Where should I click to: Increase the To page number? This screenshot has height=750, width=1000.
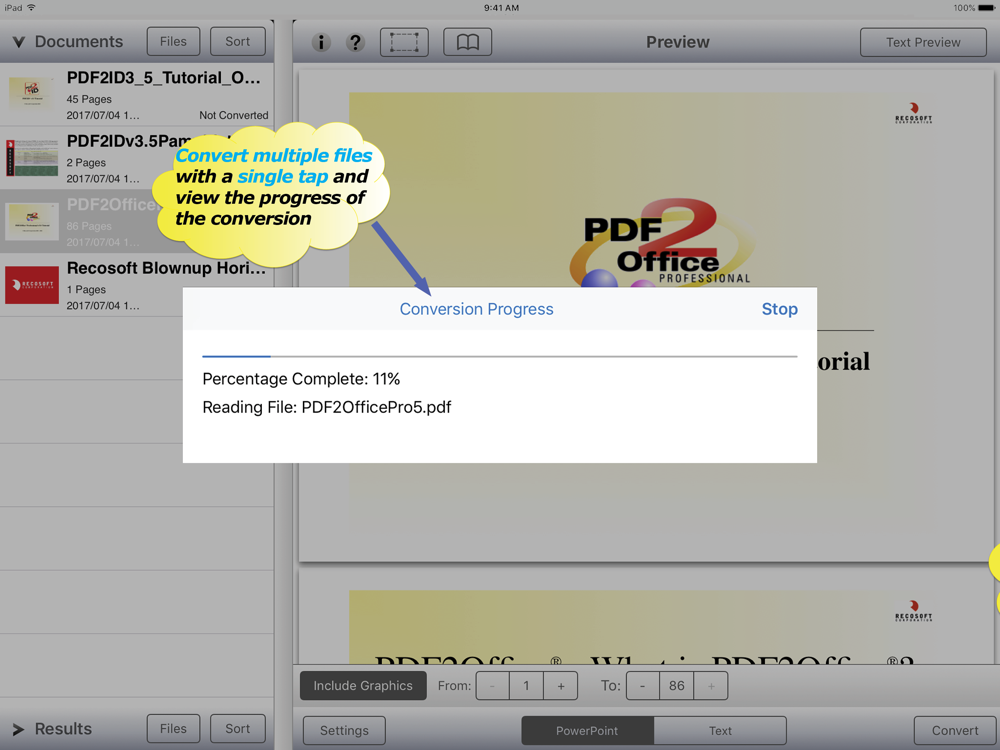click(710, 686)
